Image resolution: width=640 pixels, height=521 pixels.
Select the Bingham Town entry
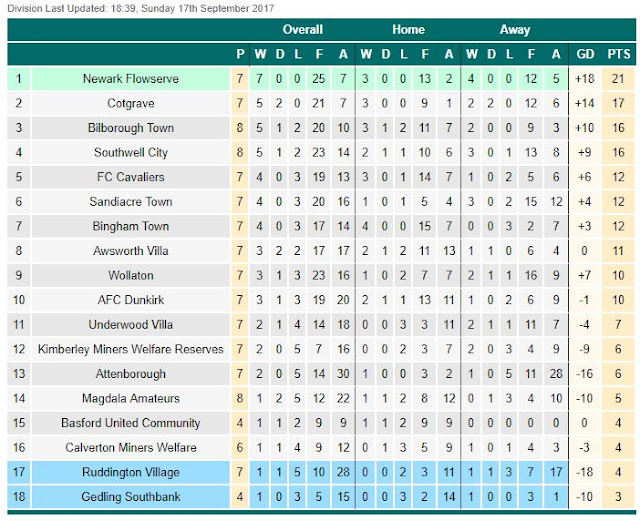(130, 226)
